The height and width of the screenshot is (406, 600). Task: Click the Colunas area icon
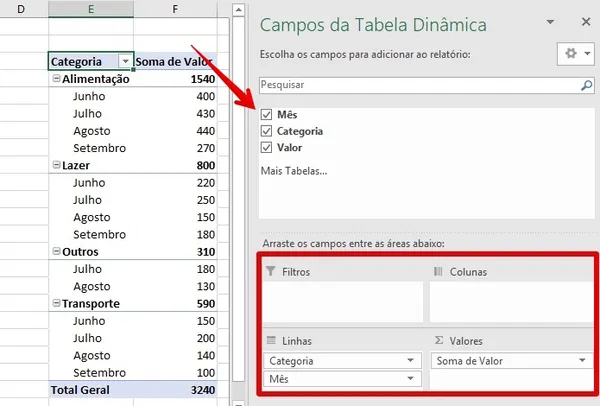tap(438, 271)
